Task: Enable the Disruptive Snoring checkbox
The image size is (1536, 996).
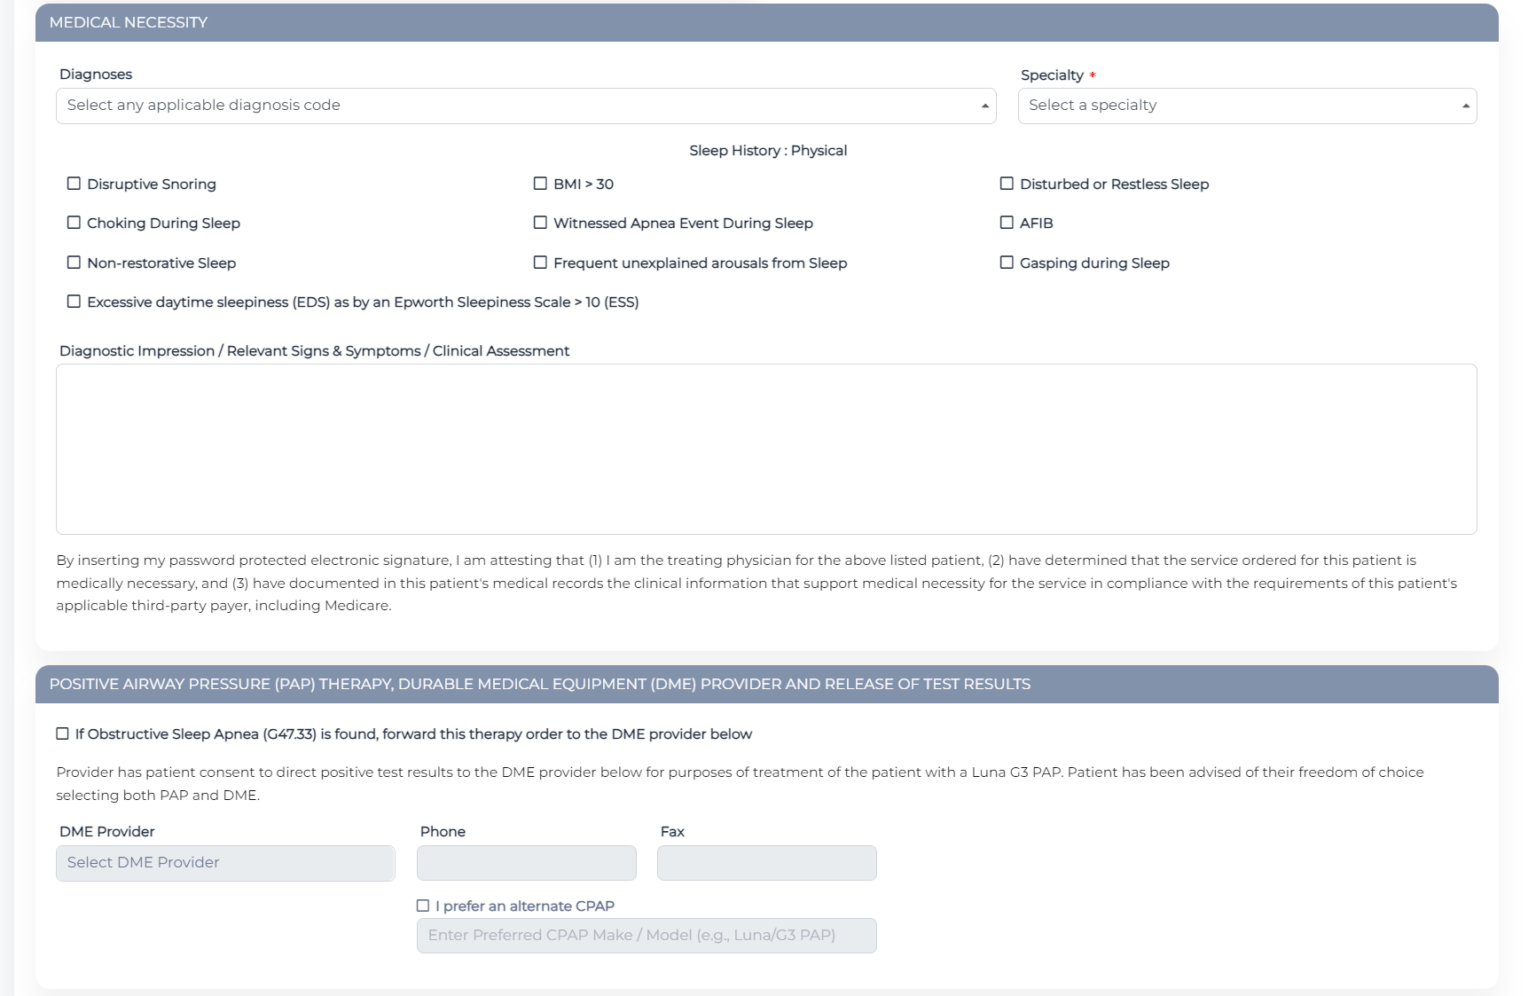Action: click(73, 183)
